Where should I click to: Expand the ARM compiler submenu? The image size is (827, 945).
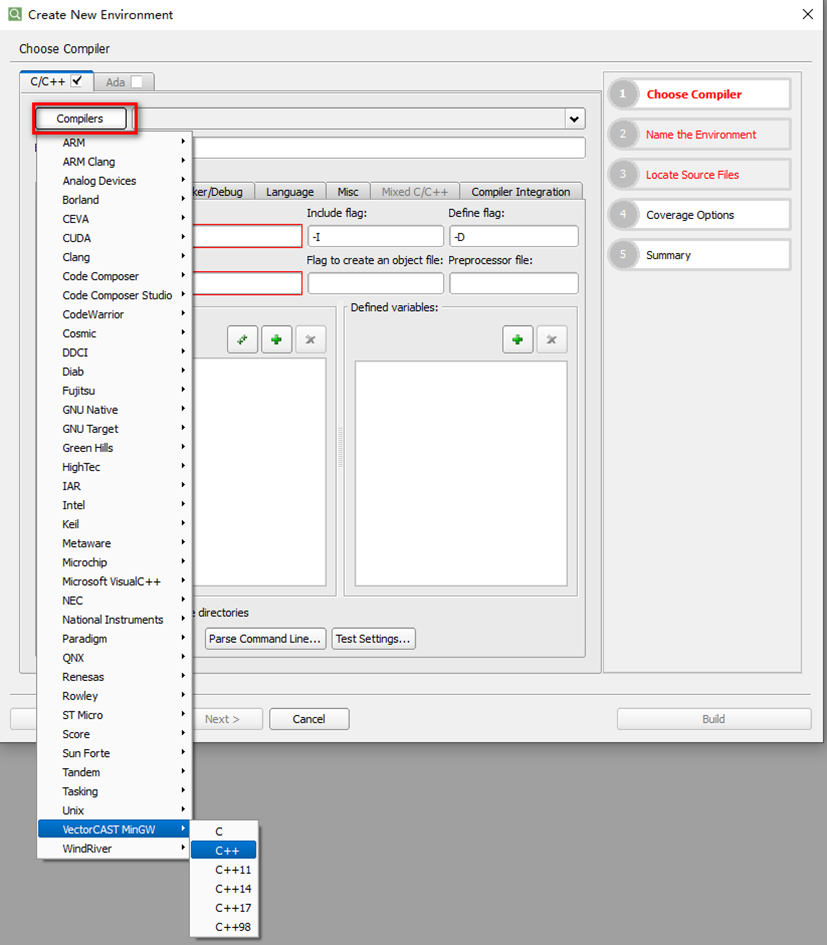tap(115, 143)
